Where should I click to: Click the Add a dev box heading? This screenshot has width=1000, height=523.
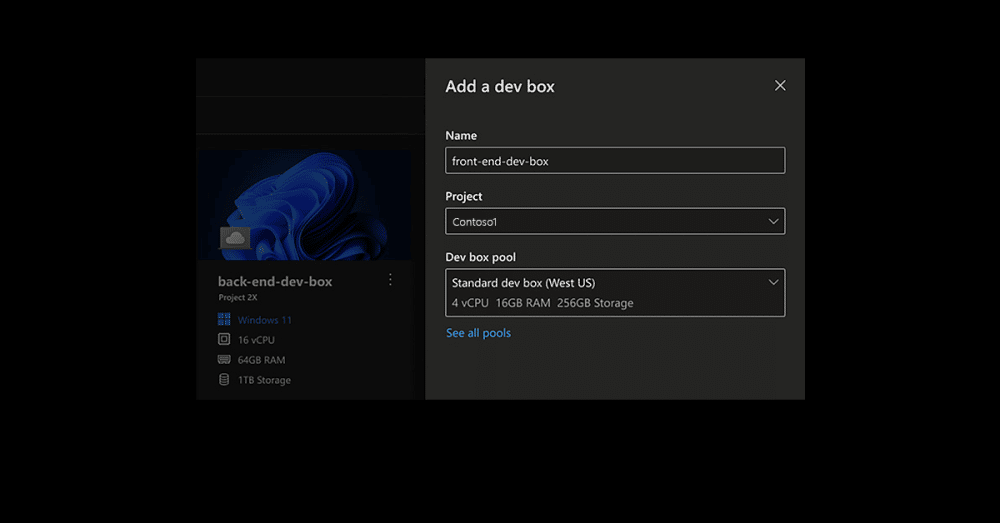coord(500,87)
